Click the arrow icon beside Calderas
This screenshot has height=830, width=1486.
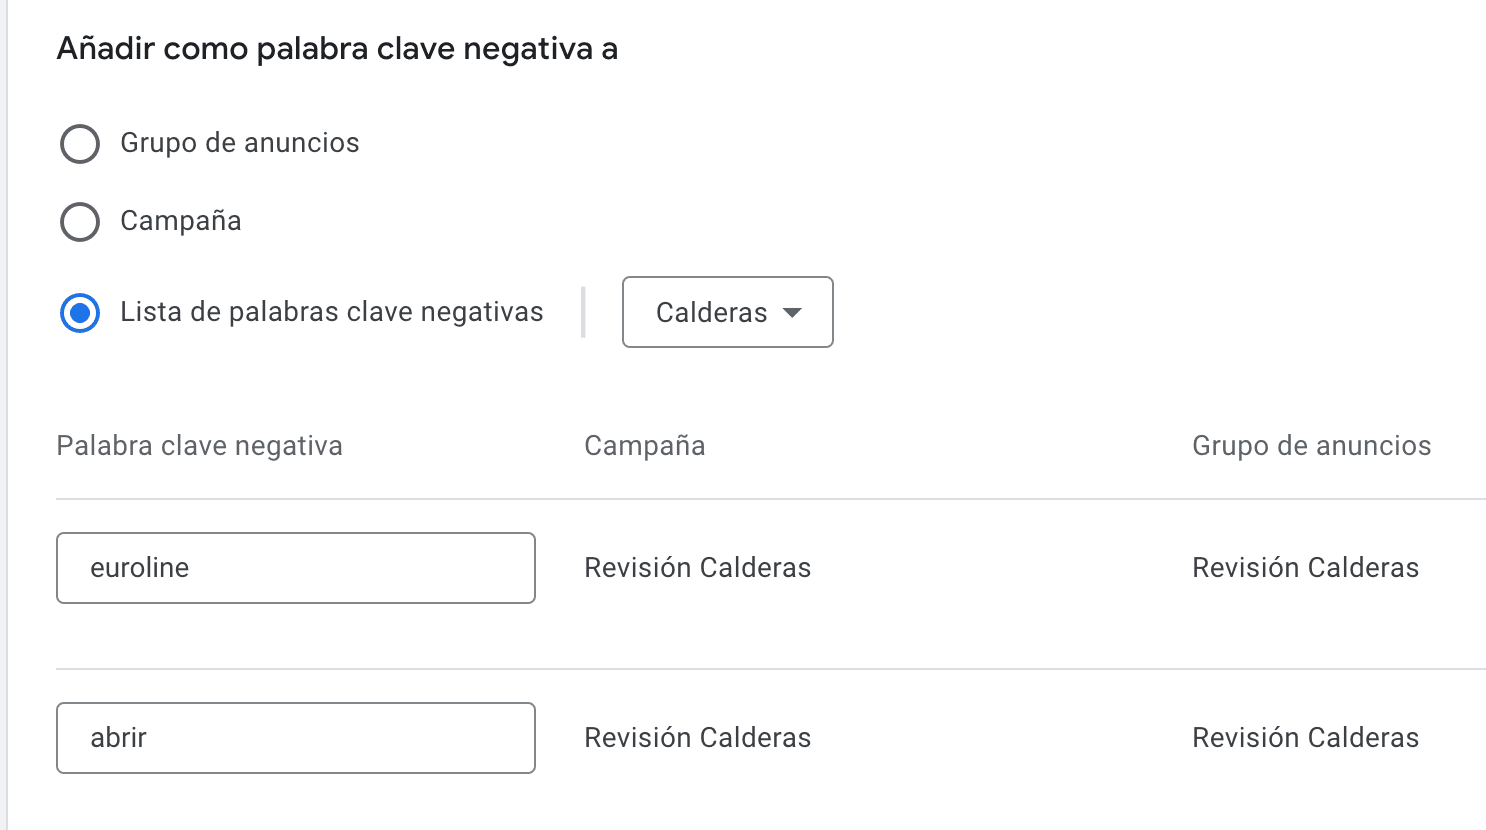point(792,313)
